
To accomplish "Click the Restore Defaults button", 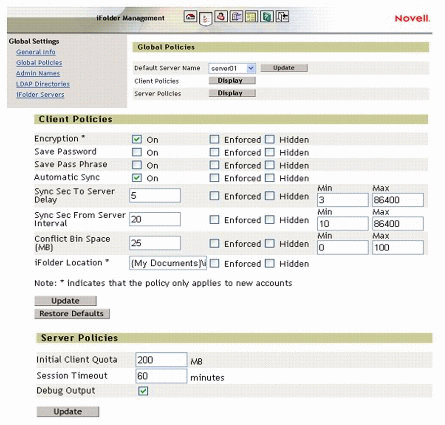I will coord(72,314).
